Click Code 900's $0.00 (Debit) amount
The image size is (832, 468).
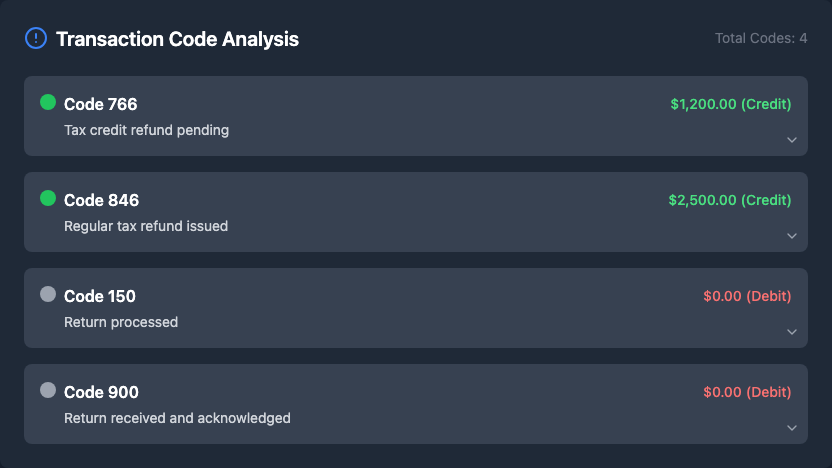coord(747,392)
